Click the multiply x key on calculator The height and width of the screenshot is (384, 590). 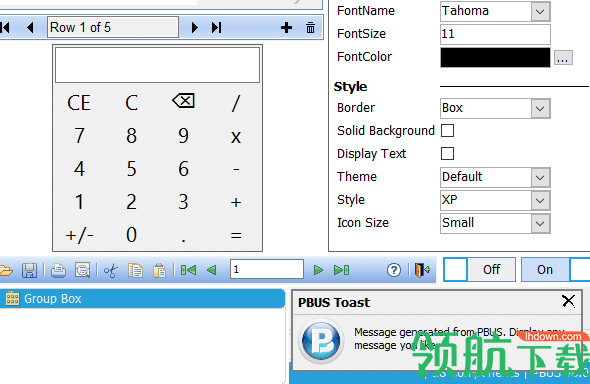click(236, 137)
